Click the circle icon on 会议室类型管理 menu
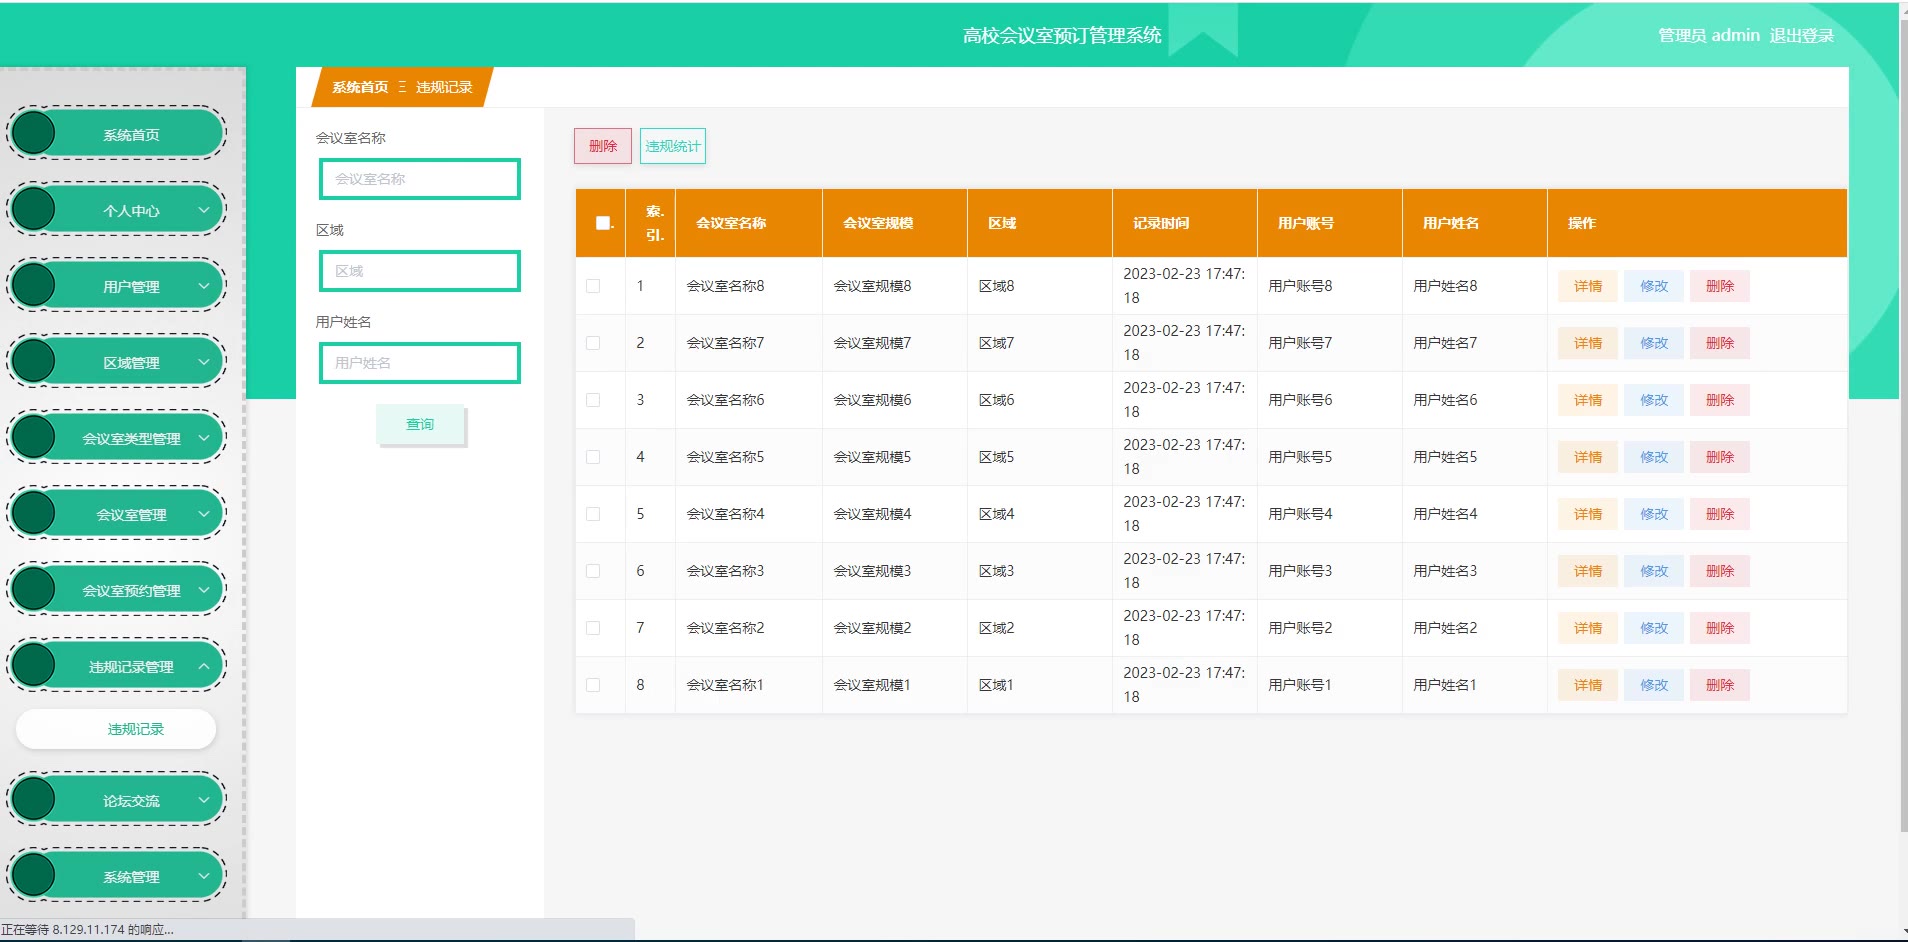 coord(34,438)
